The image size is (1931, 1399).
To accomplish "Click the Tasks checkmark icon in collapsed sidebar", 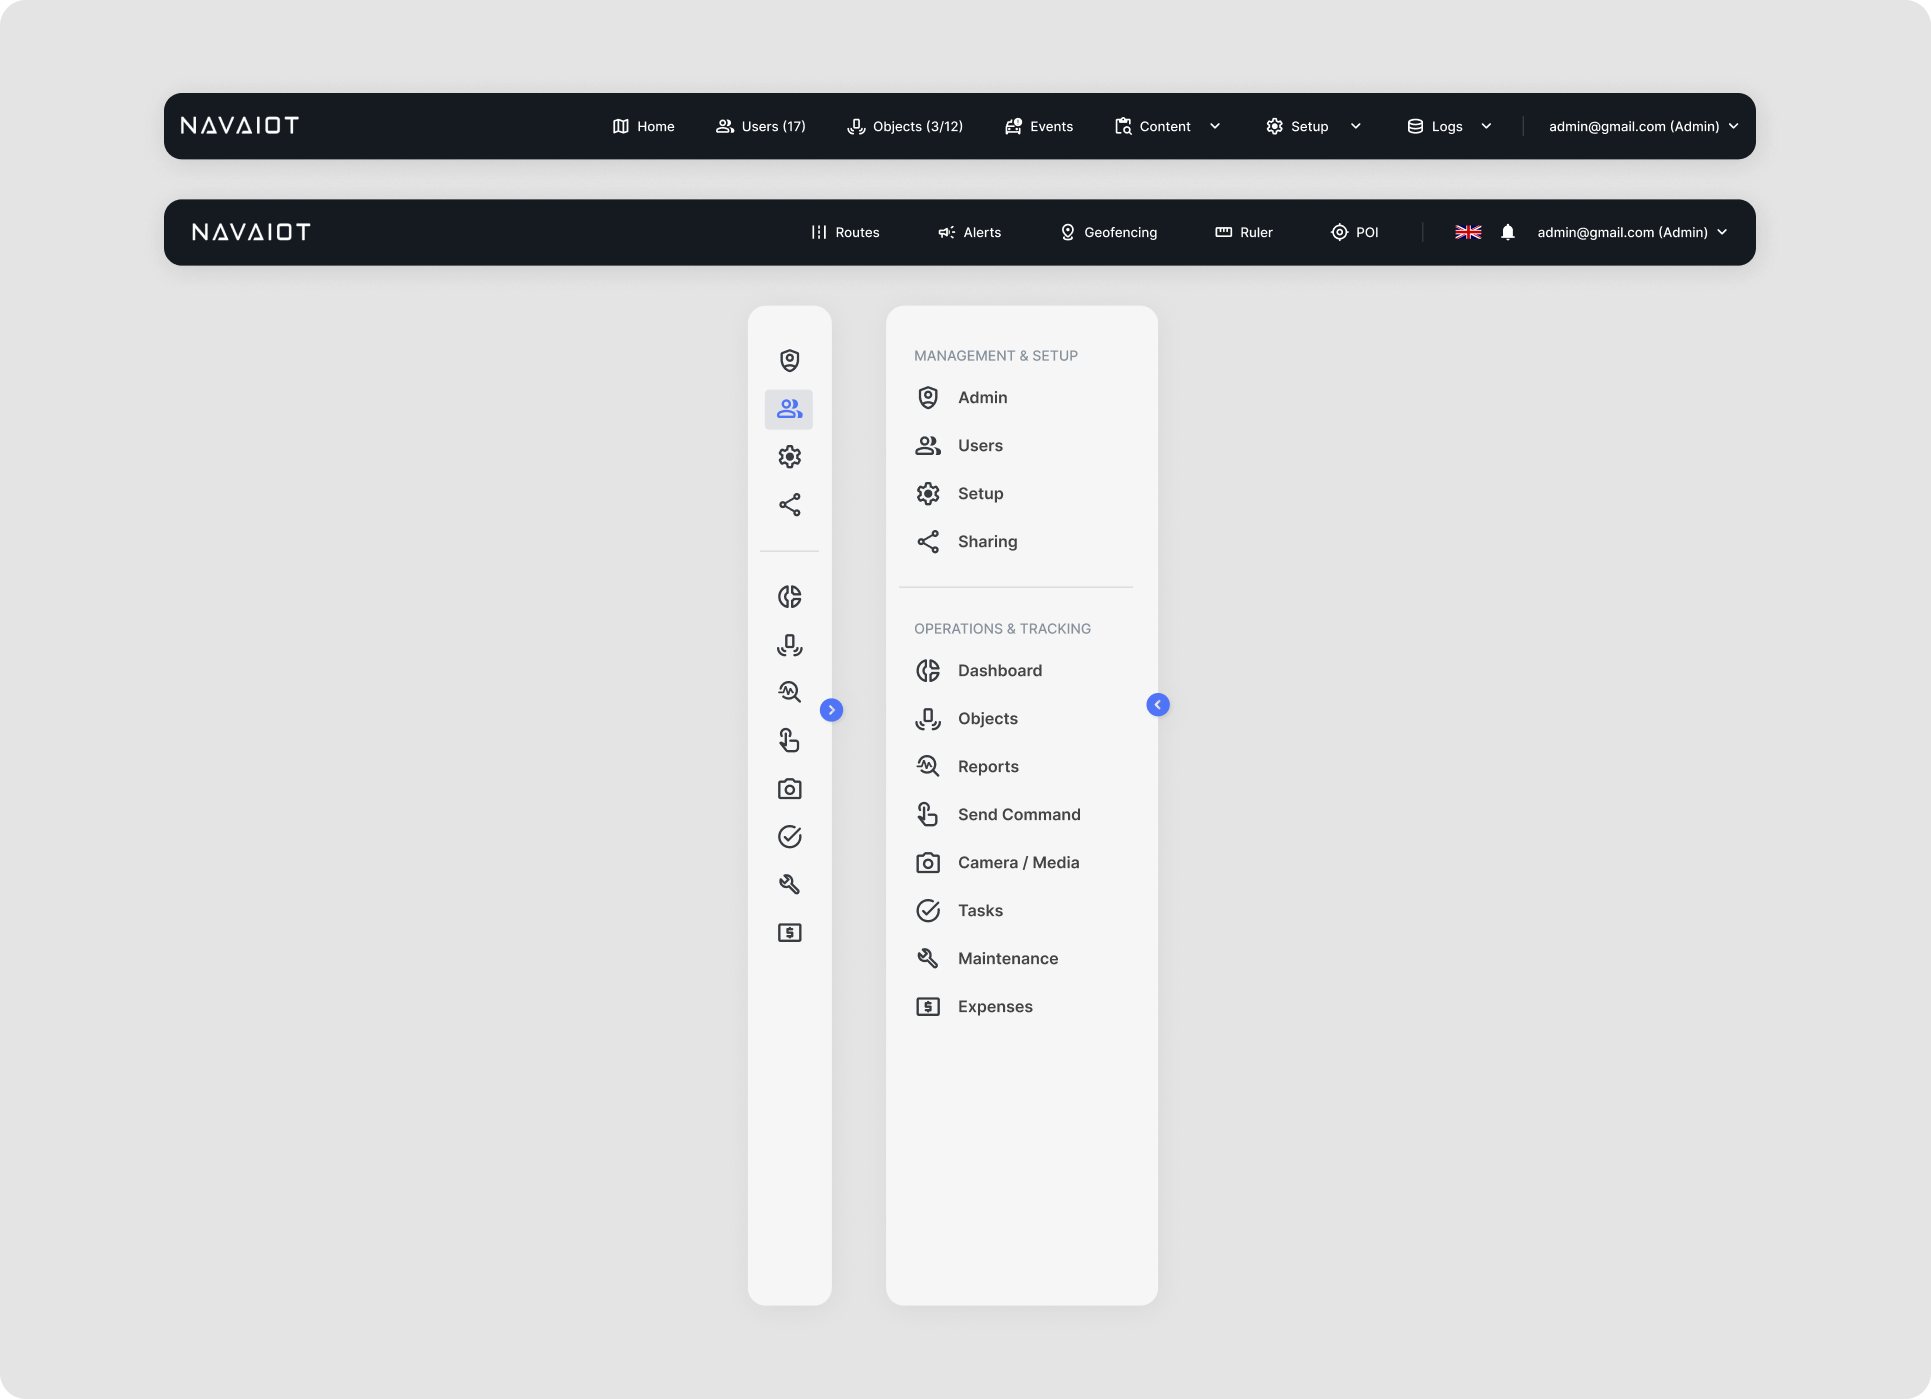I will [x=789, y=837].
